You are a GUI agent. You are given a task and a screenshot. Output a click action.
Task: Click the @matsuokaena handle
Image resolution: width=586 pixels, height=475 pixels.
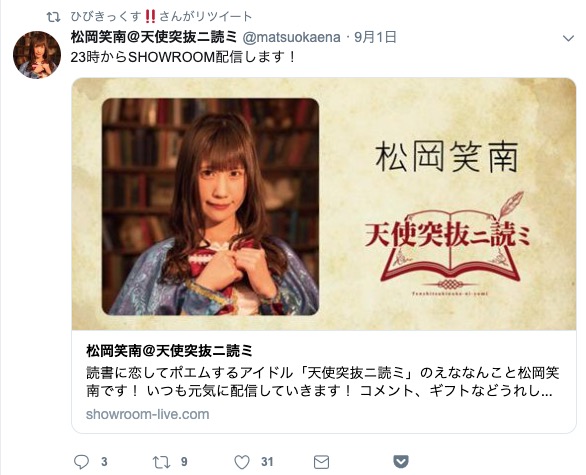292,37
